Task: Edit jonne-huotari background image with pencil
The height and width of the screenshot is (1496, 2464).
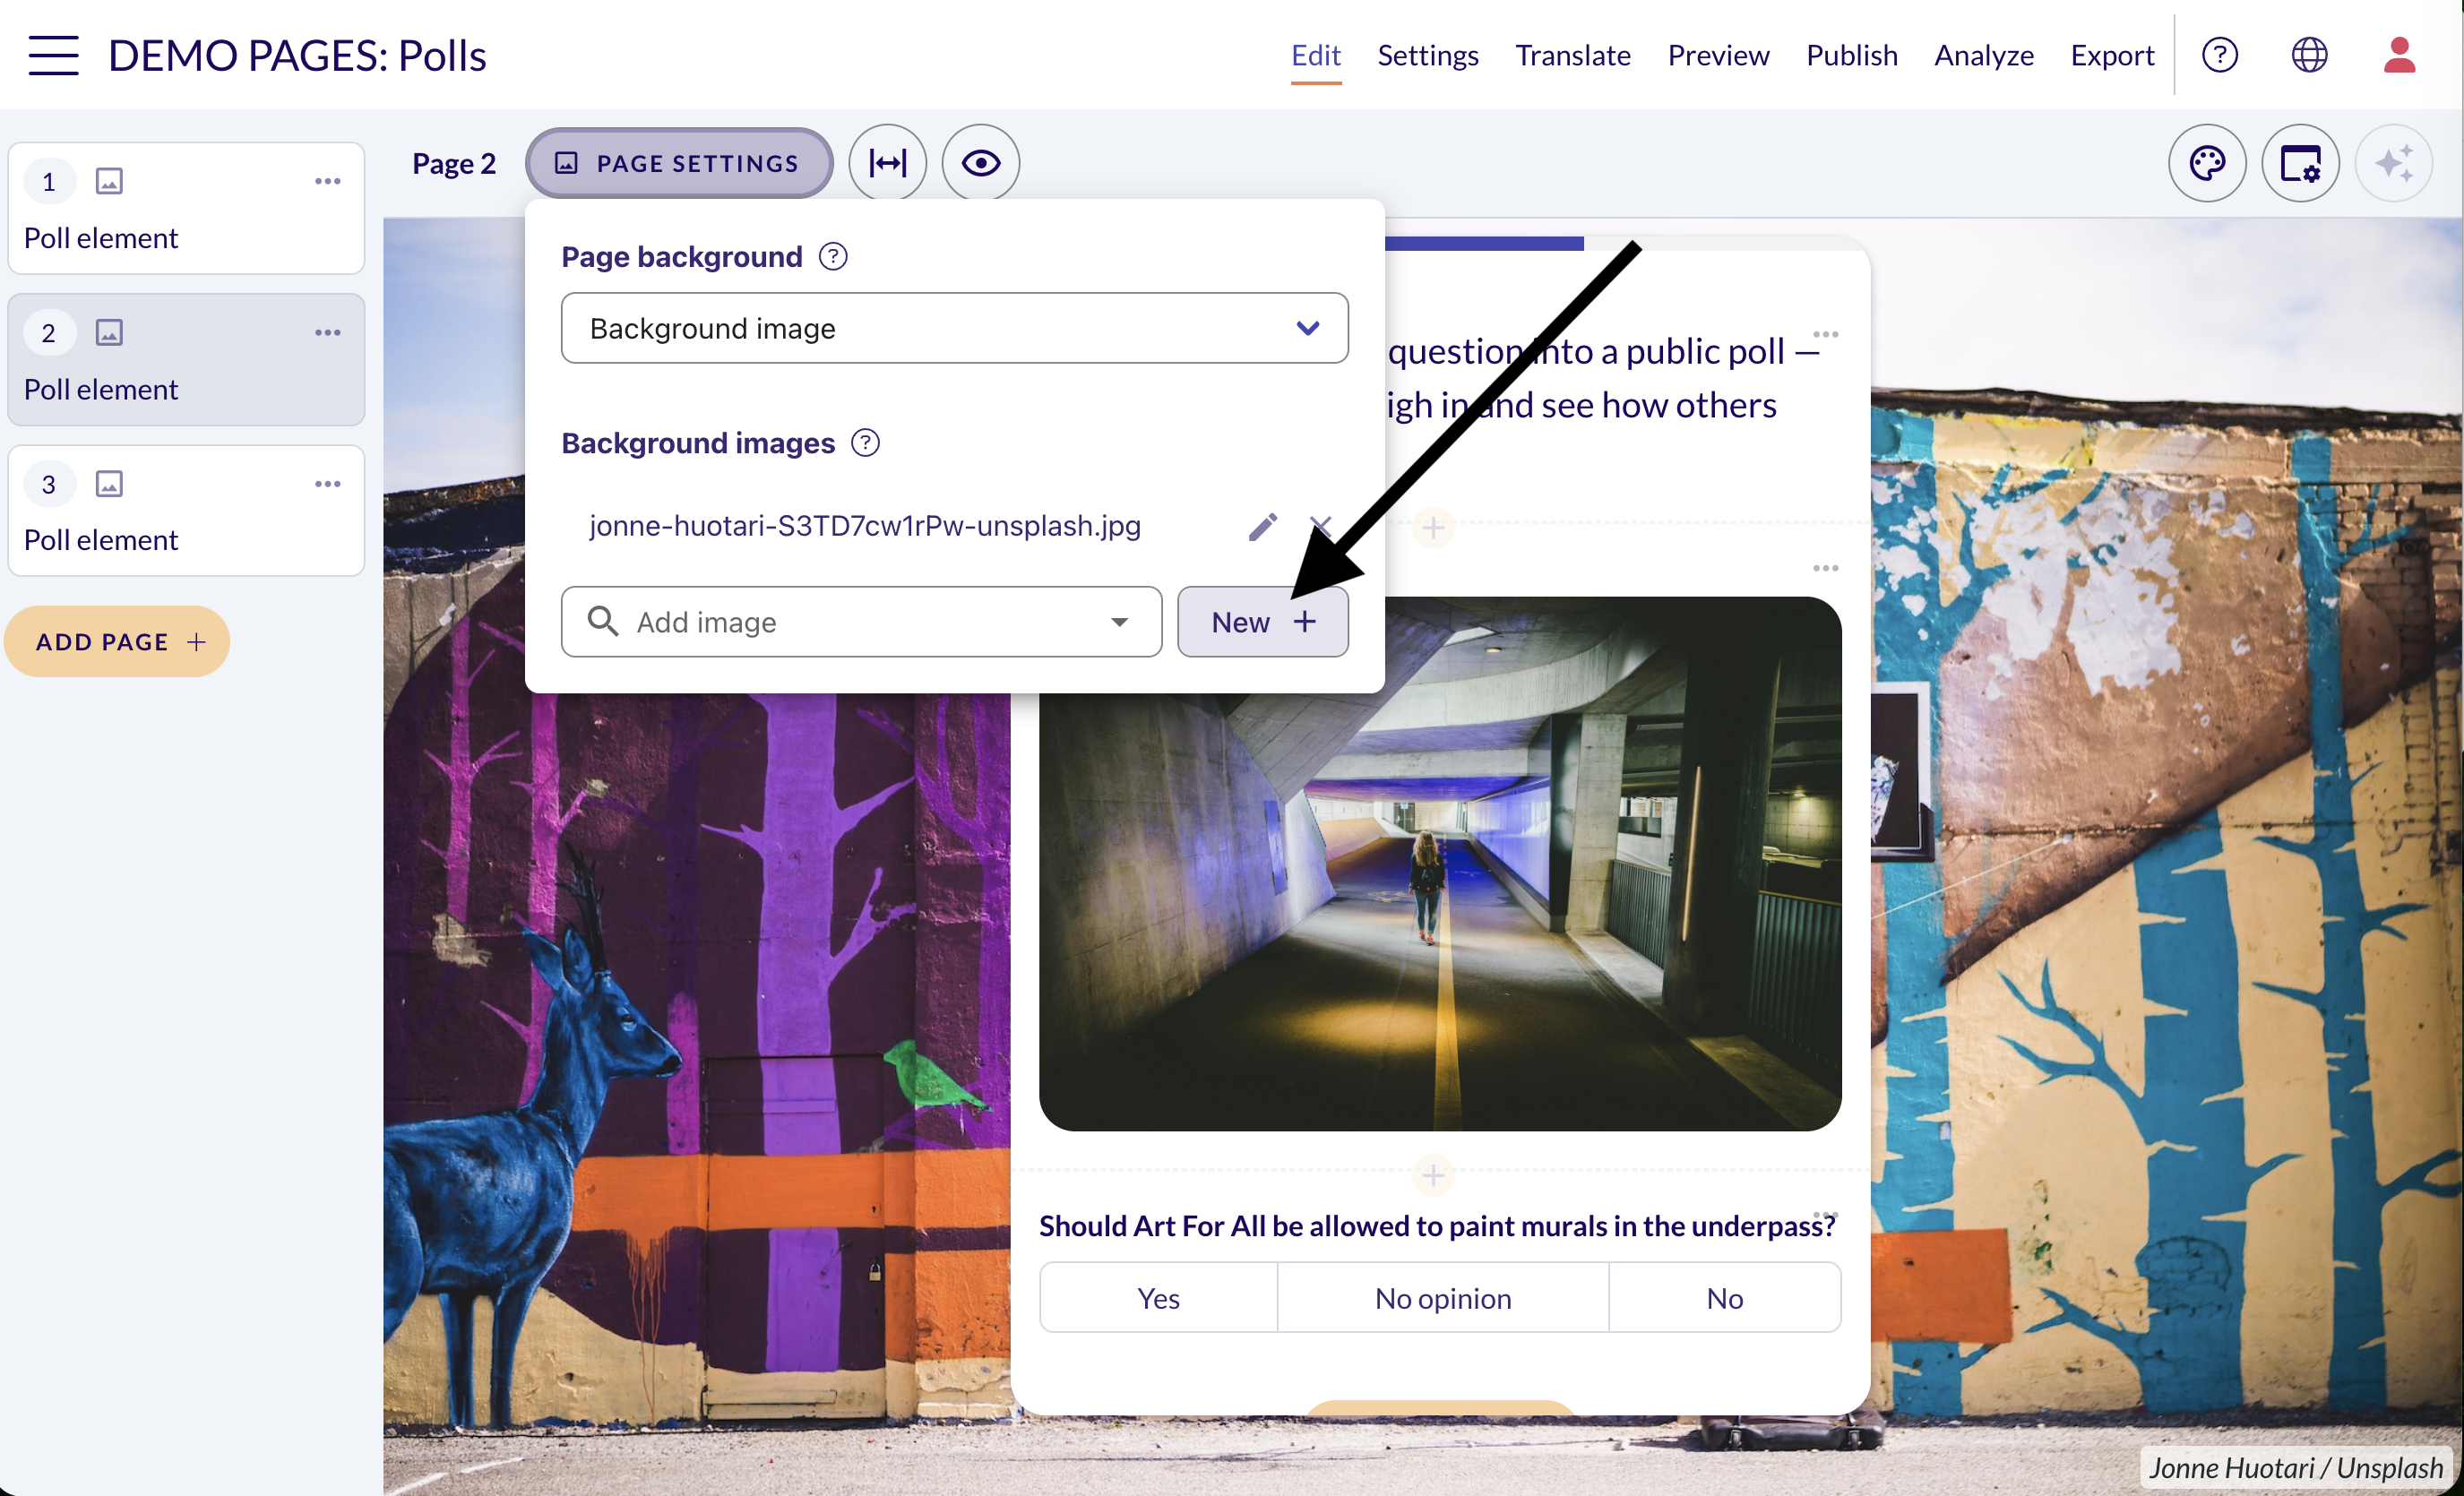Action: point(1263,526)
